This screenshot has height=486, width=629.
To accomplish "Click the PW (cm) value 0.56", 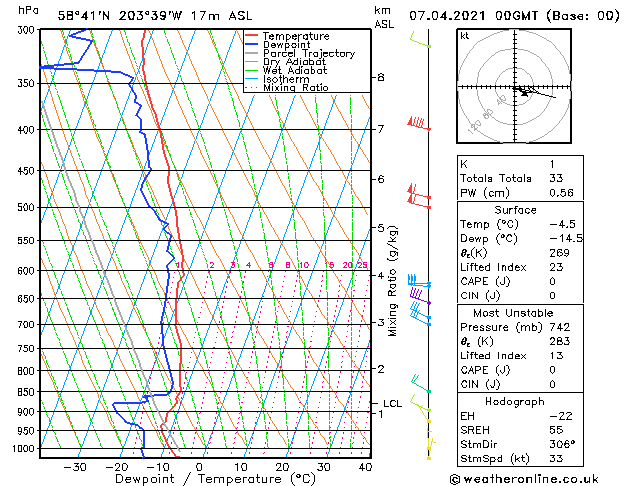I will (562, 193).
